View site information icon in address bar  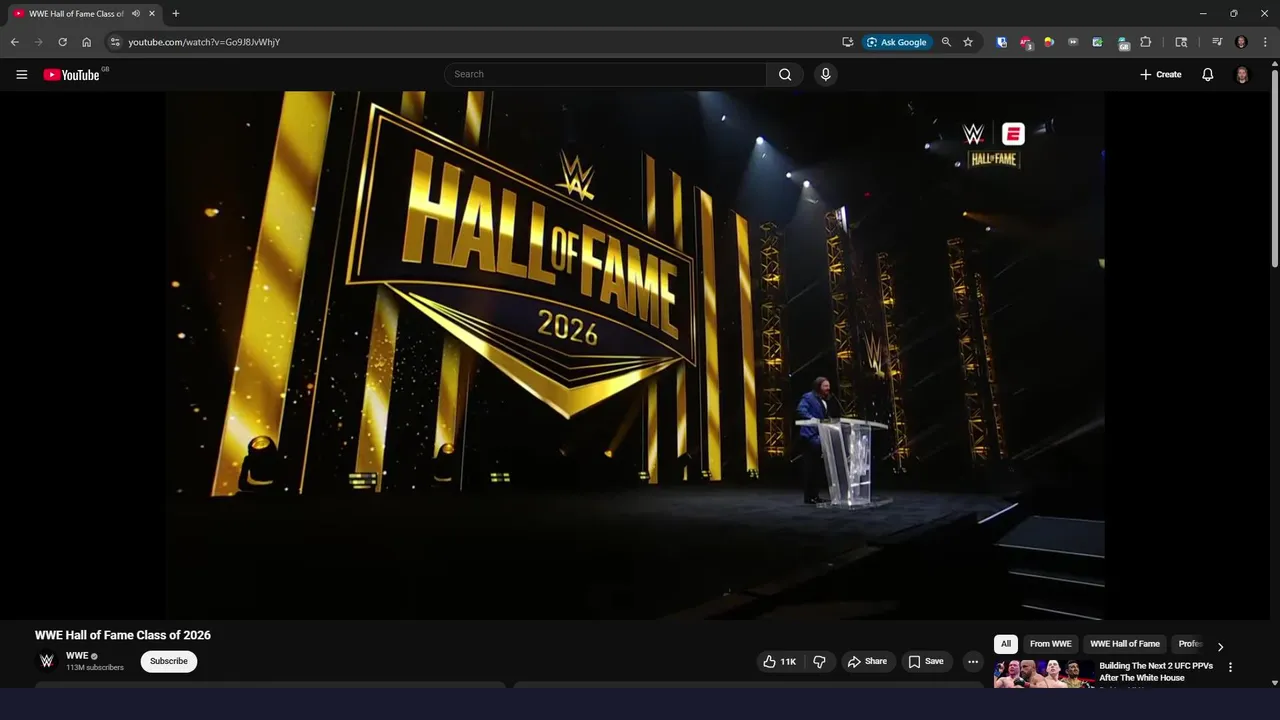click(x=115, y=42)
